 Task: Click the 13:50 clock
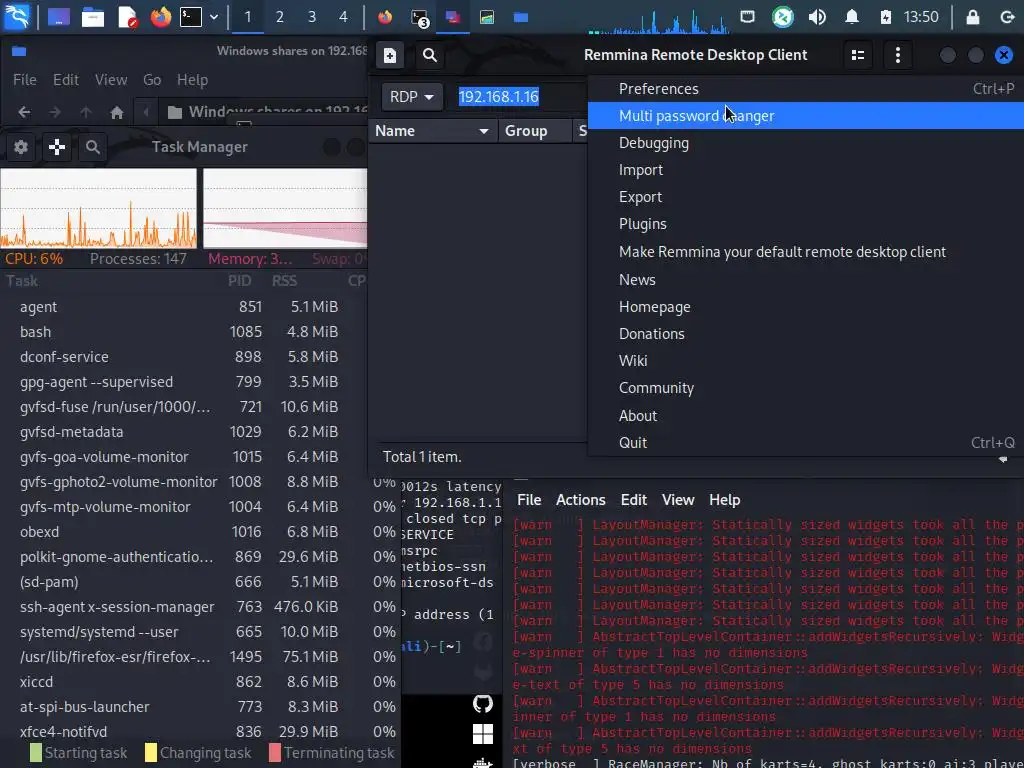(921, 17)
